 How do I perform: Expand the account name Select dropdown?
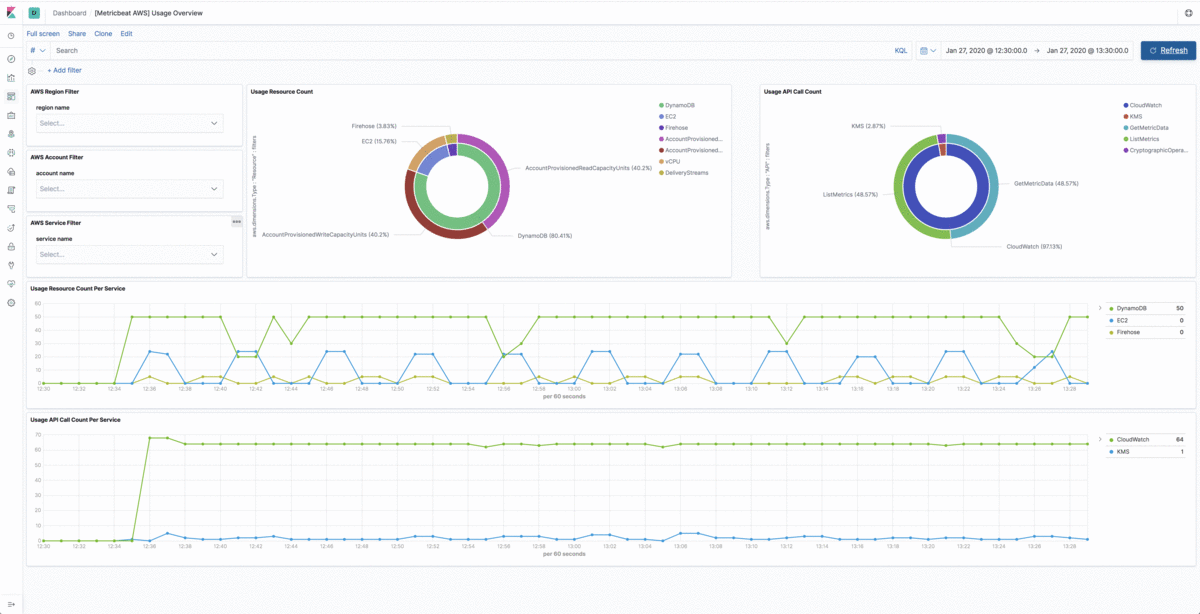point(129,189)
